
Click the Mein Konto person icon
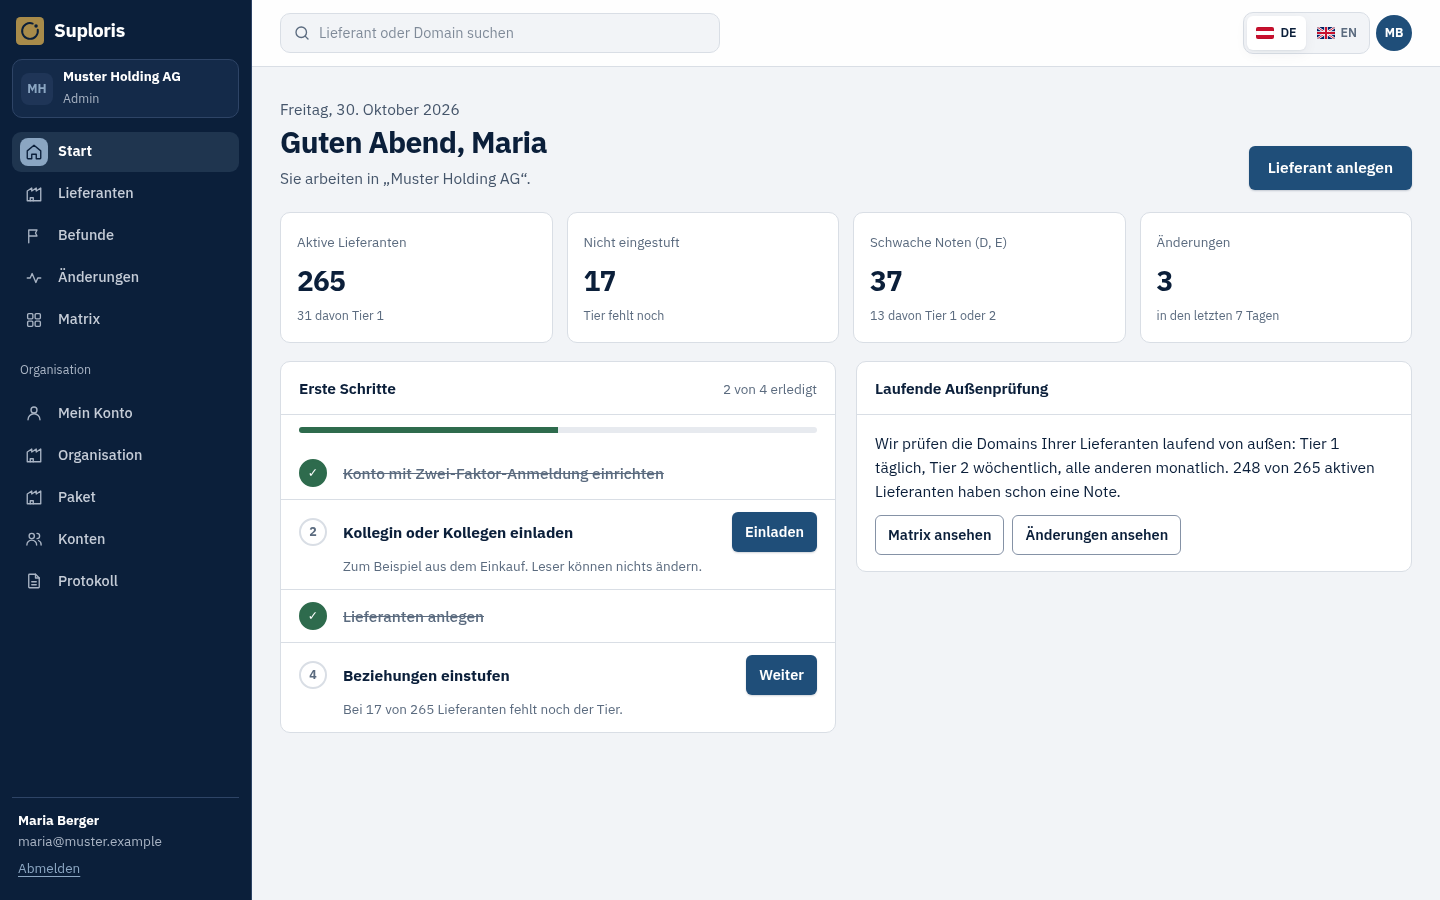pos(34,413)
